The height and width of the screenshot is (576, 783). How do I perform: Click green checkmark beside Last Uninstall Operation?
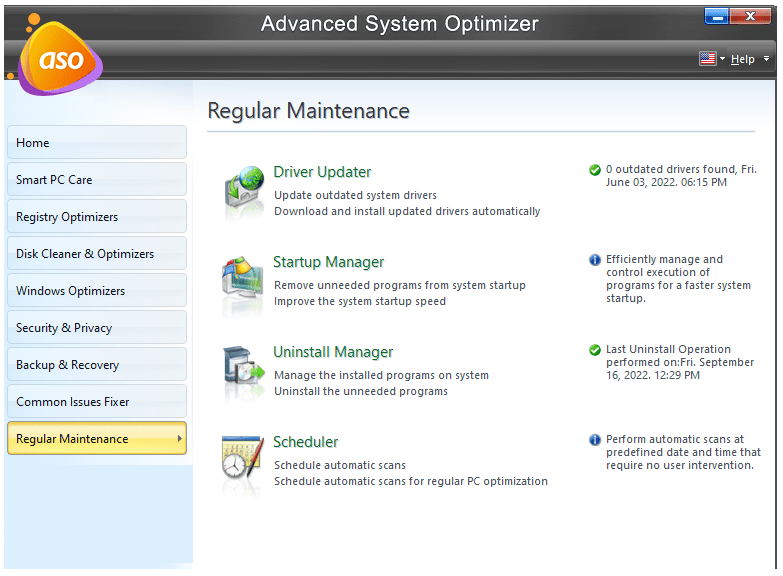point(594,350)
